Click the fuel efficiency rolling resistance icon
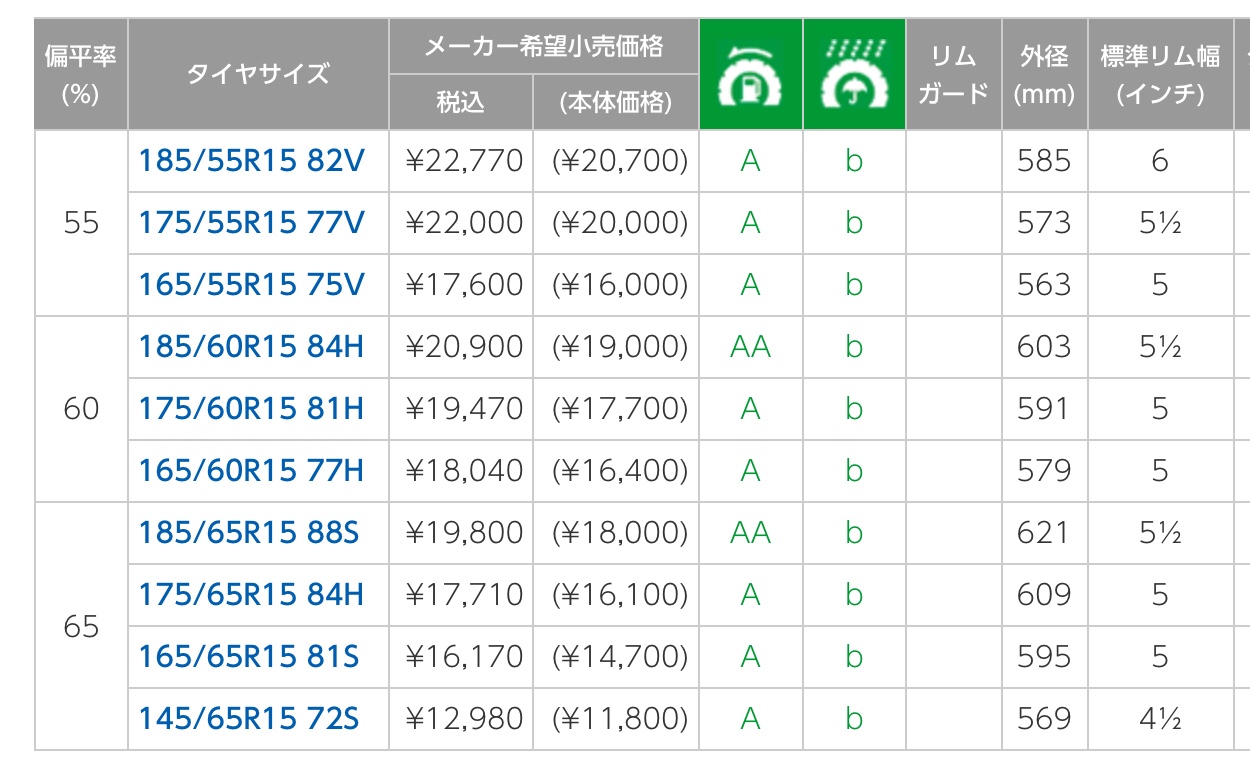The image size is (1250, 763). click(x=750, y=75)
